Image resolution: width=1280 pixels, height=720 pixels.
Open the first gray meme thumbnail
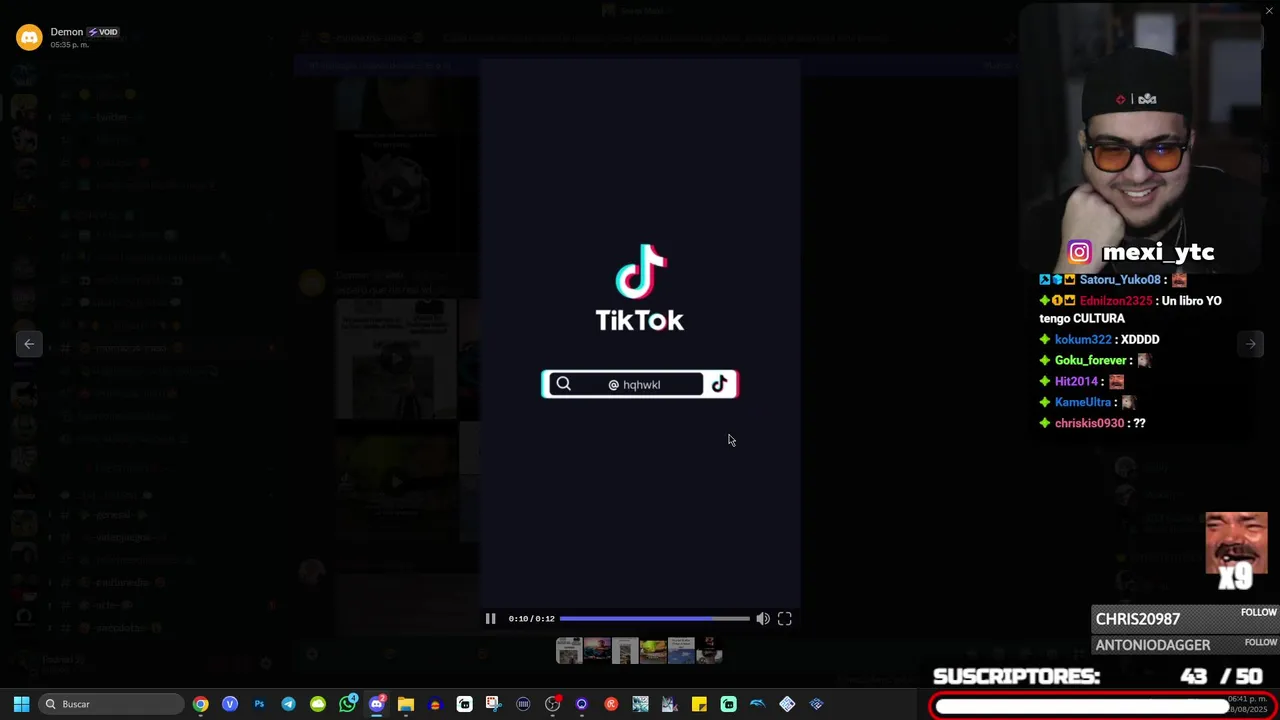tap(569, 651)
